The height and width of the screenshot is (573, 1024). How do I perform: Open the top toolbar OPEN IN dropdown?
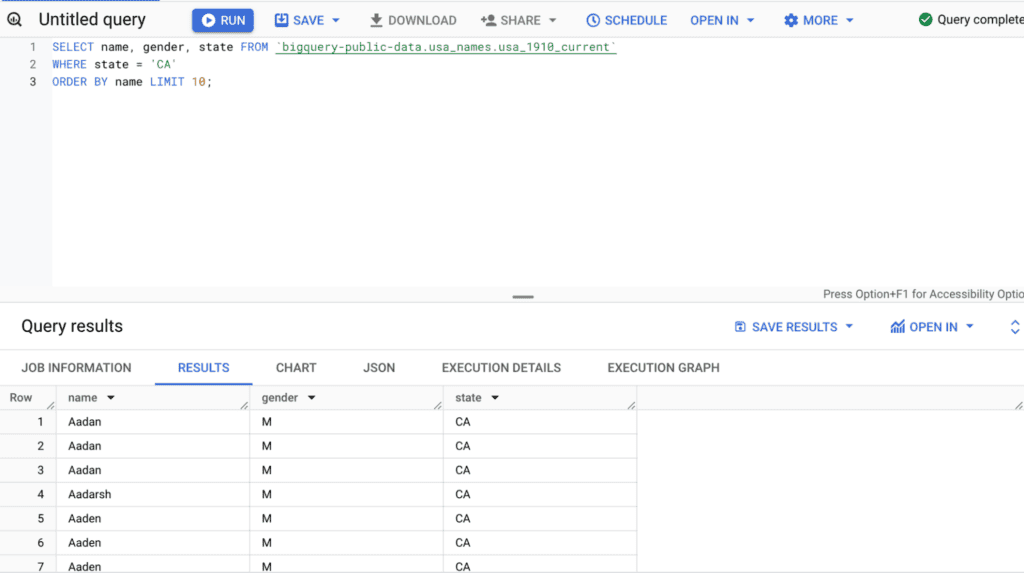pos(722,20)
